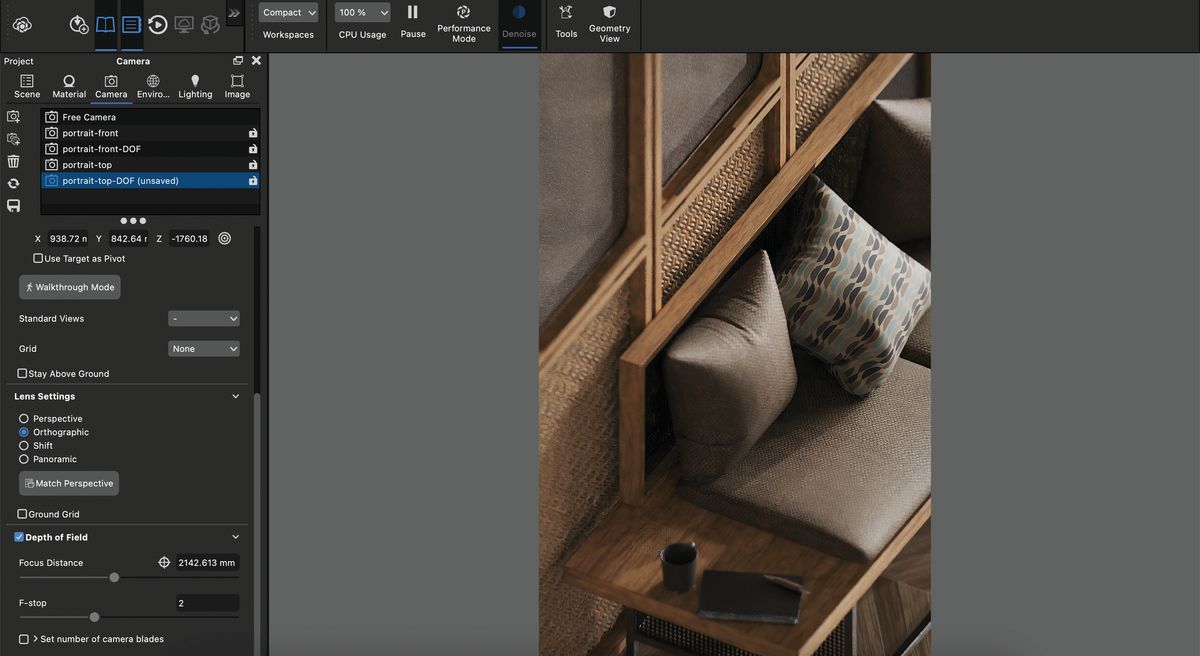Image resolution: width=1200 pixels, height=656 pixels.
Task: Open the Lighting panel icon
Action: click(195, 84)
